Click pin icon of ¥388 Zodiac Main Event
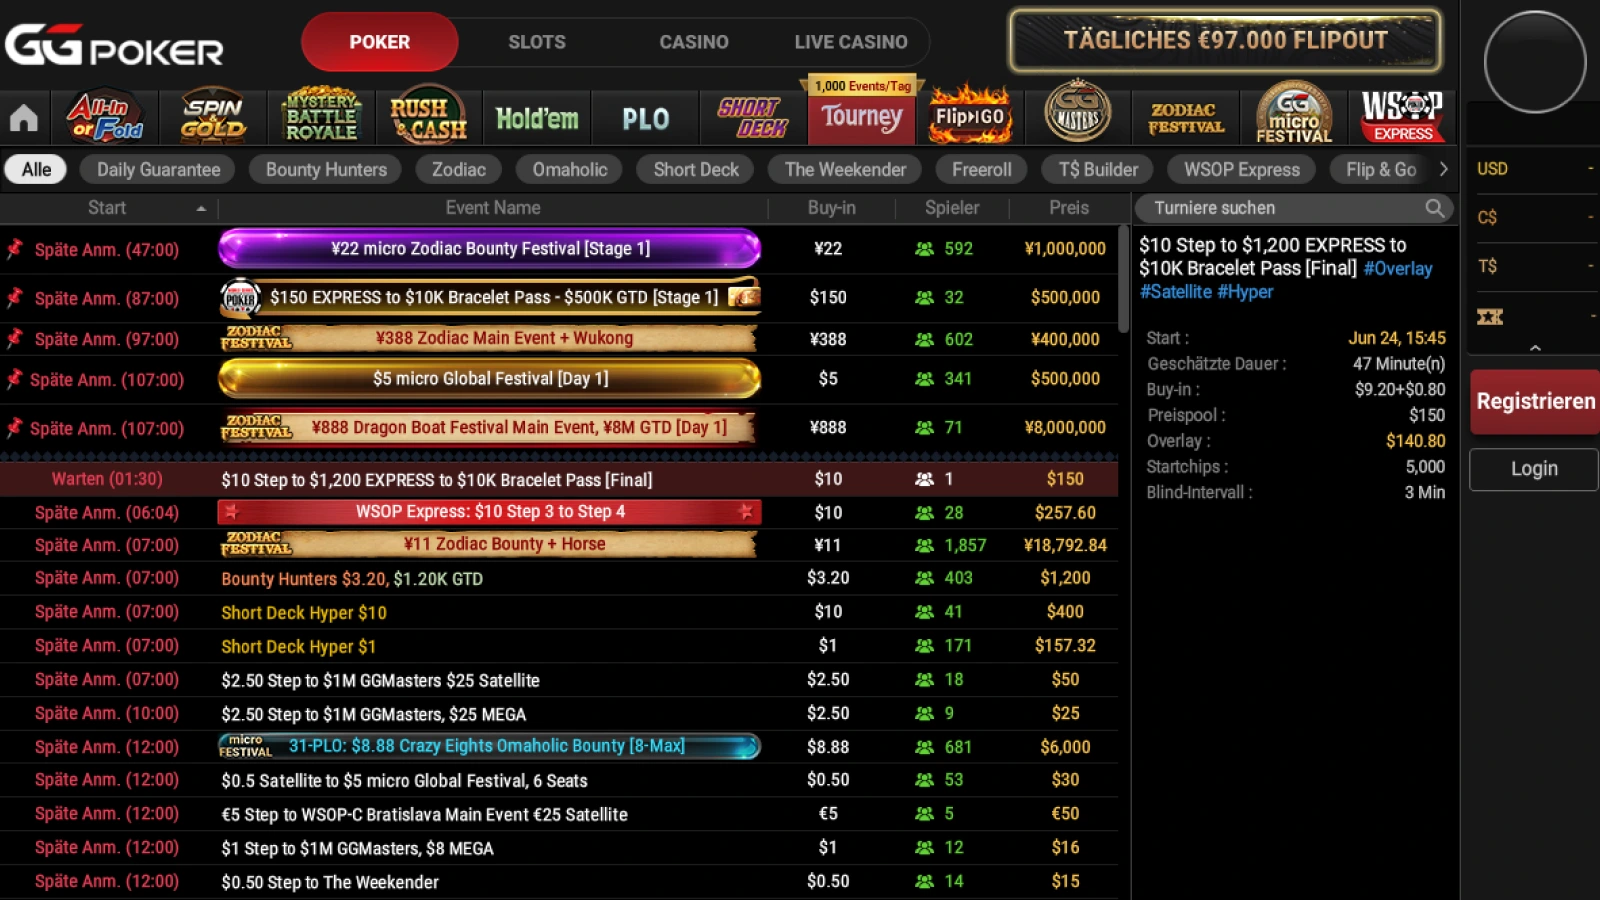 coord(15,338)
